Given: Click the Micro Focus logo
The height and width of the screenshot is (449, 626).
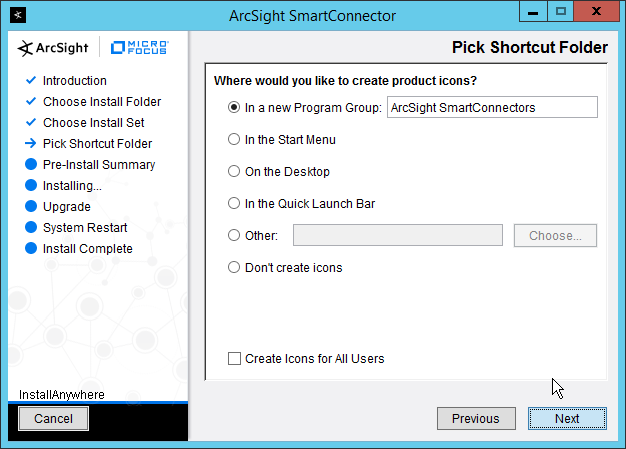Looking at the screenshot, I should point(140,47).
